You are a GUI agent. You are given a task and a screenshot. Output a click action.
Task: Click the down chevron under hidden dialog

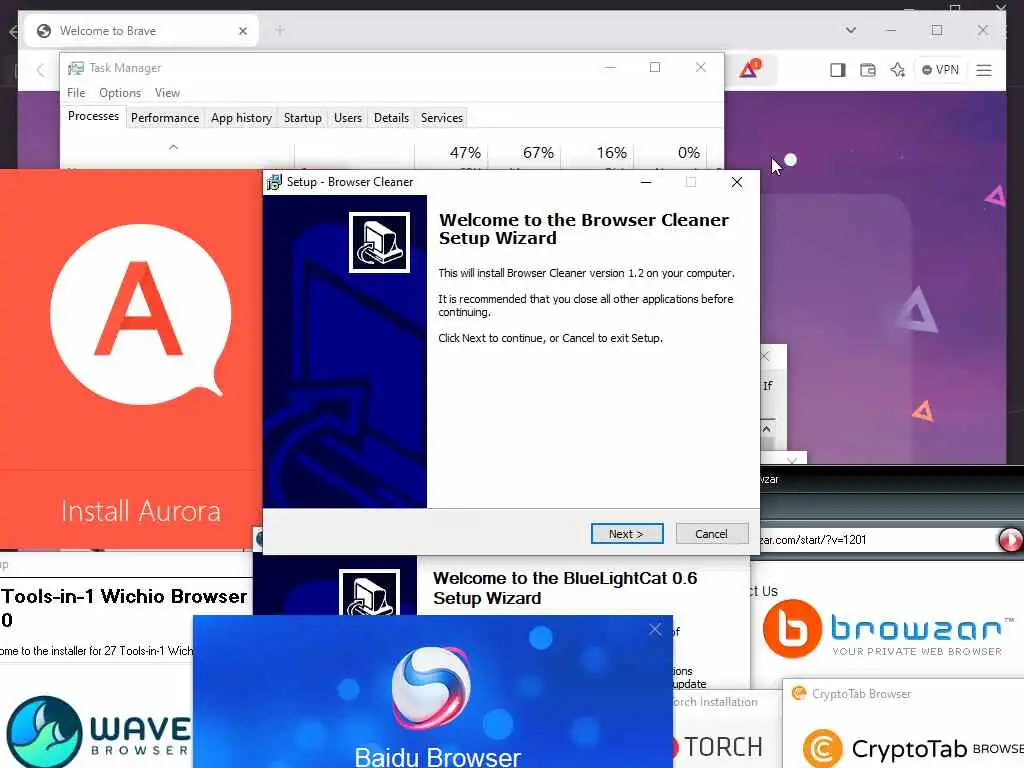pos(792,459)
